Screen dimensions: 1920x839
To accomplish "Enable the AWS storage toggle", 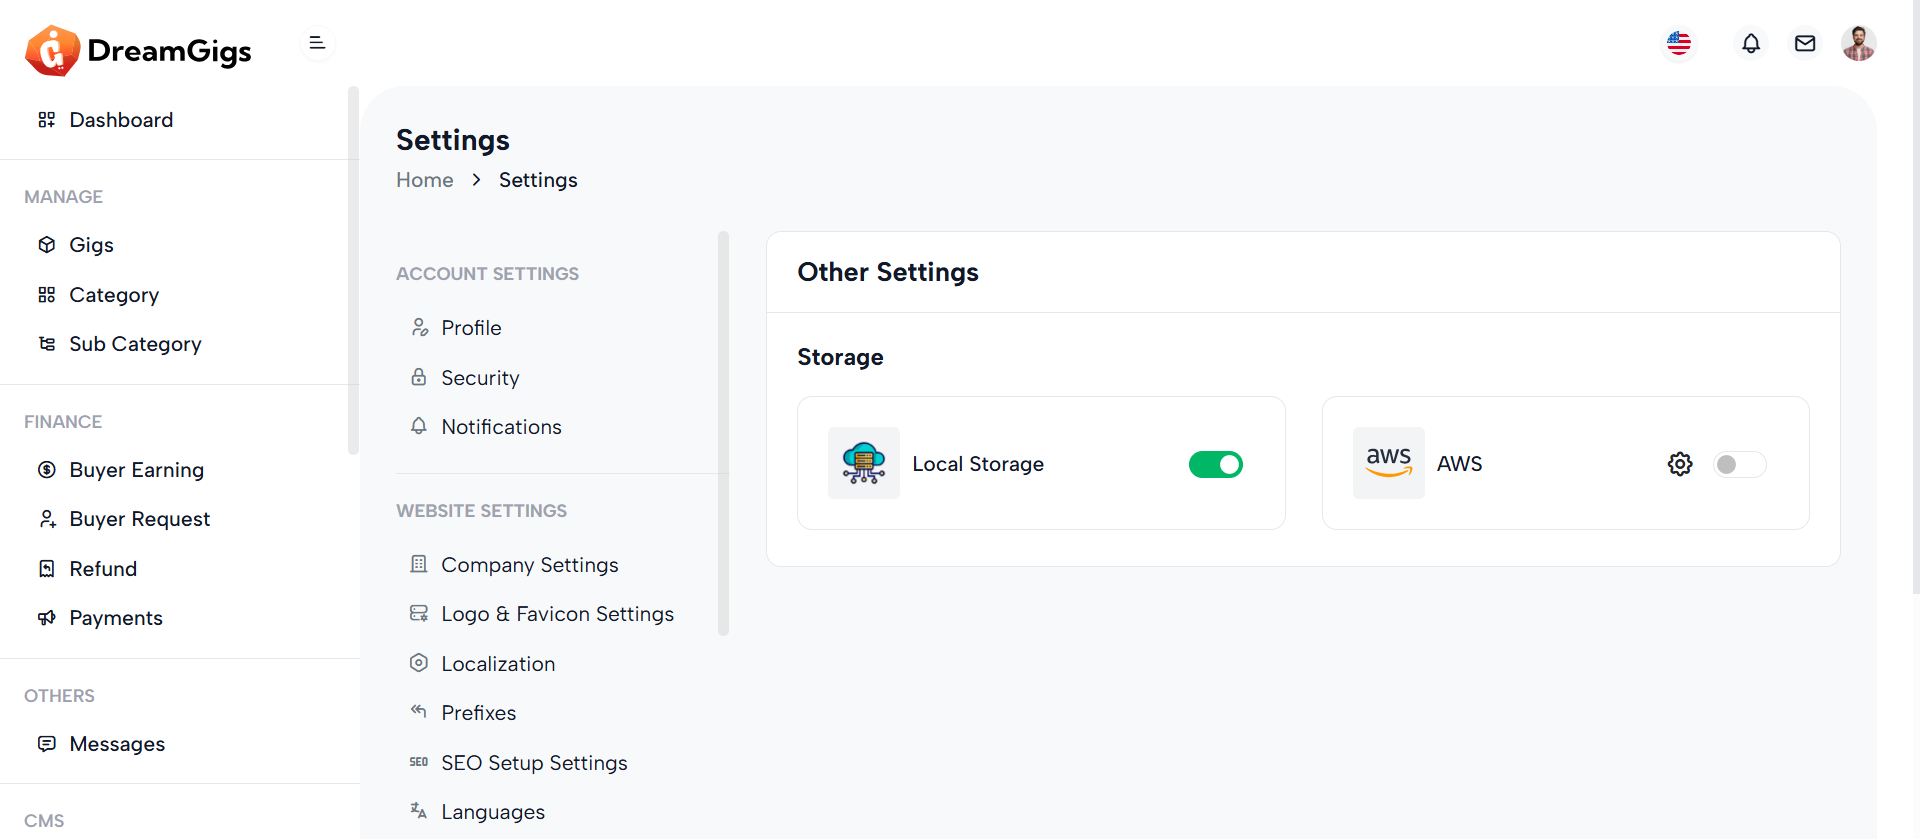I will [1739, 464].
